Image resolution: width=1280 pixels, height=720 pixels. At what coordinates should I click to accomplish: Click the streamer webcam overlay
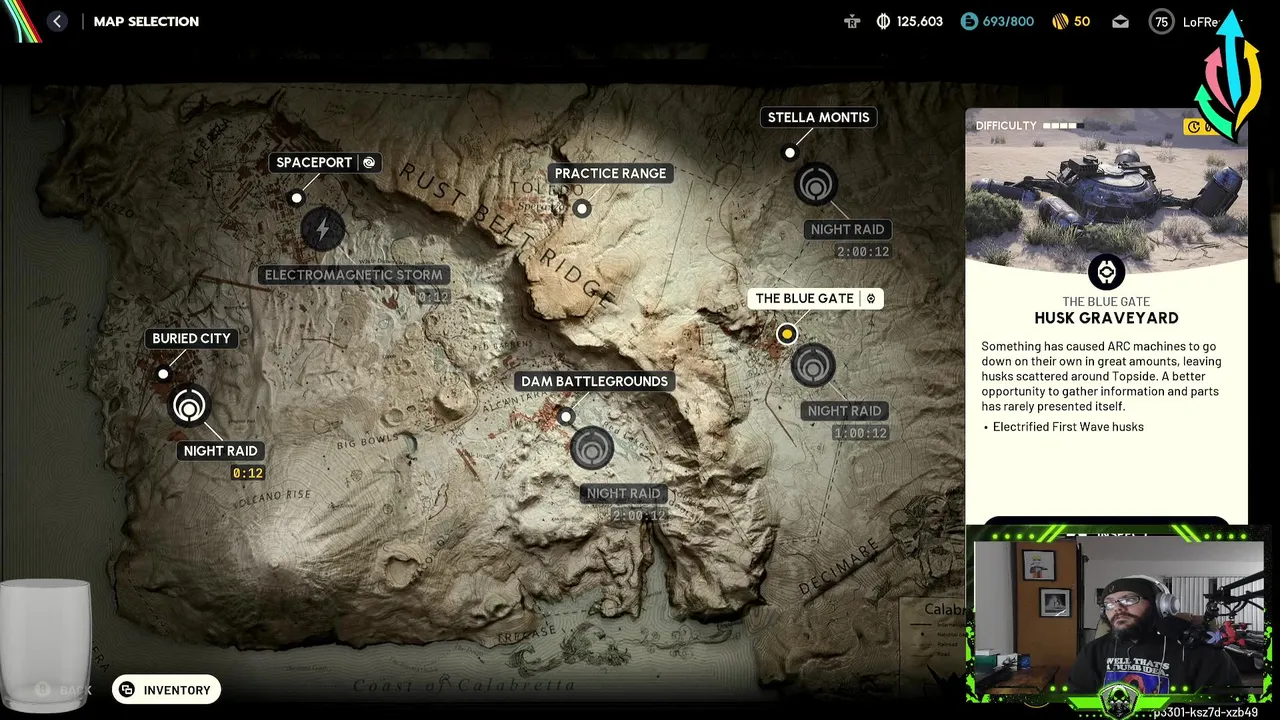coord(1118,617)
